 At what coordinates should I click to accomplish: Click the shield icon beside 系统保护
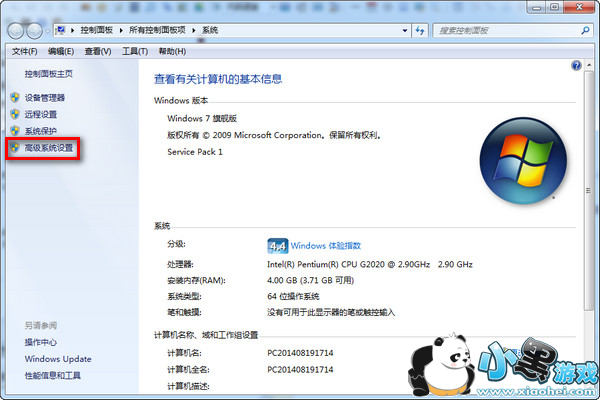(x=15, y=131)
